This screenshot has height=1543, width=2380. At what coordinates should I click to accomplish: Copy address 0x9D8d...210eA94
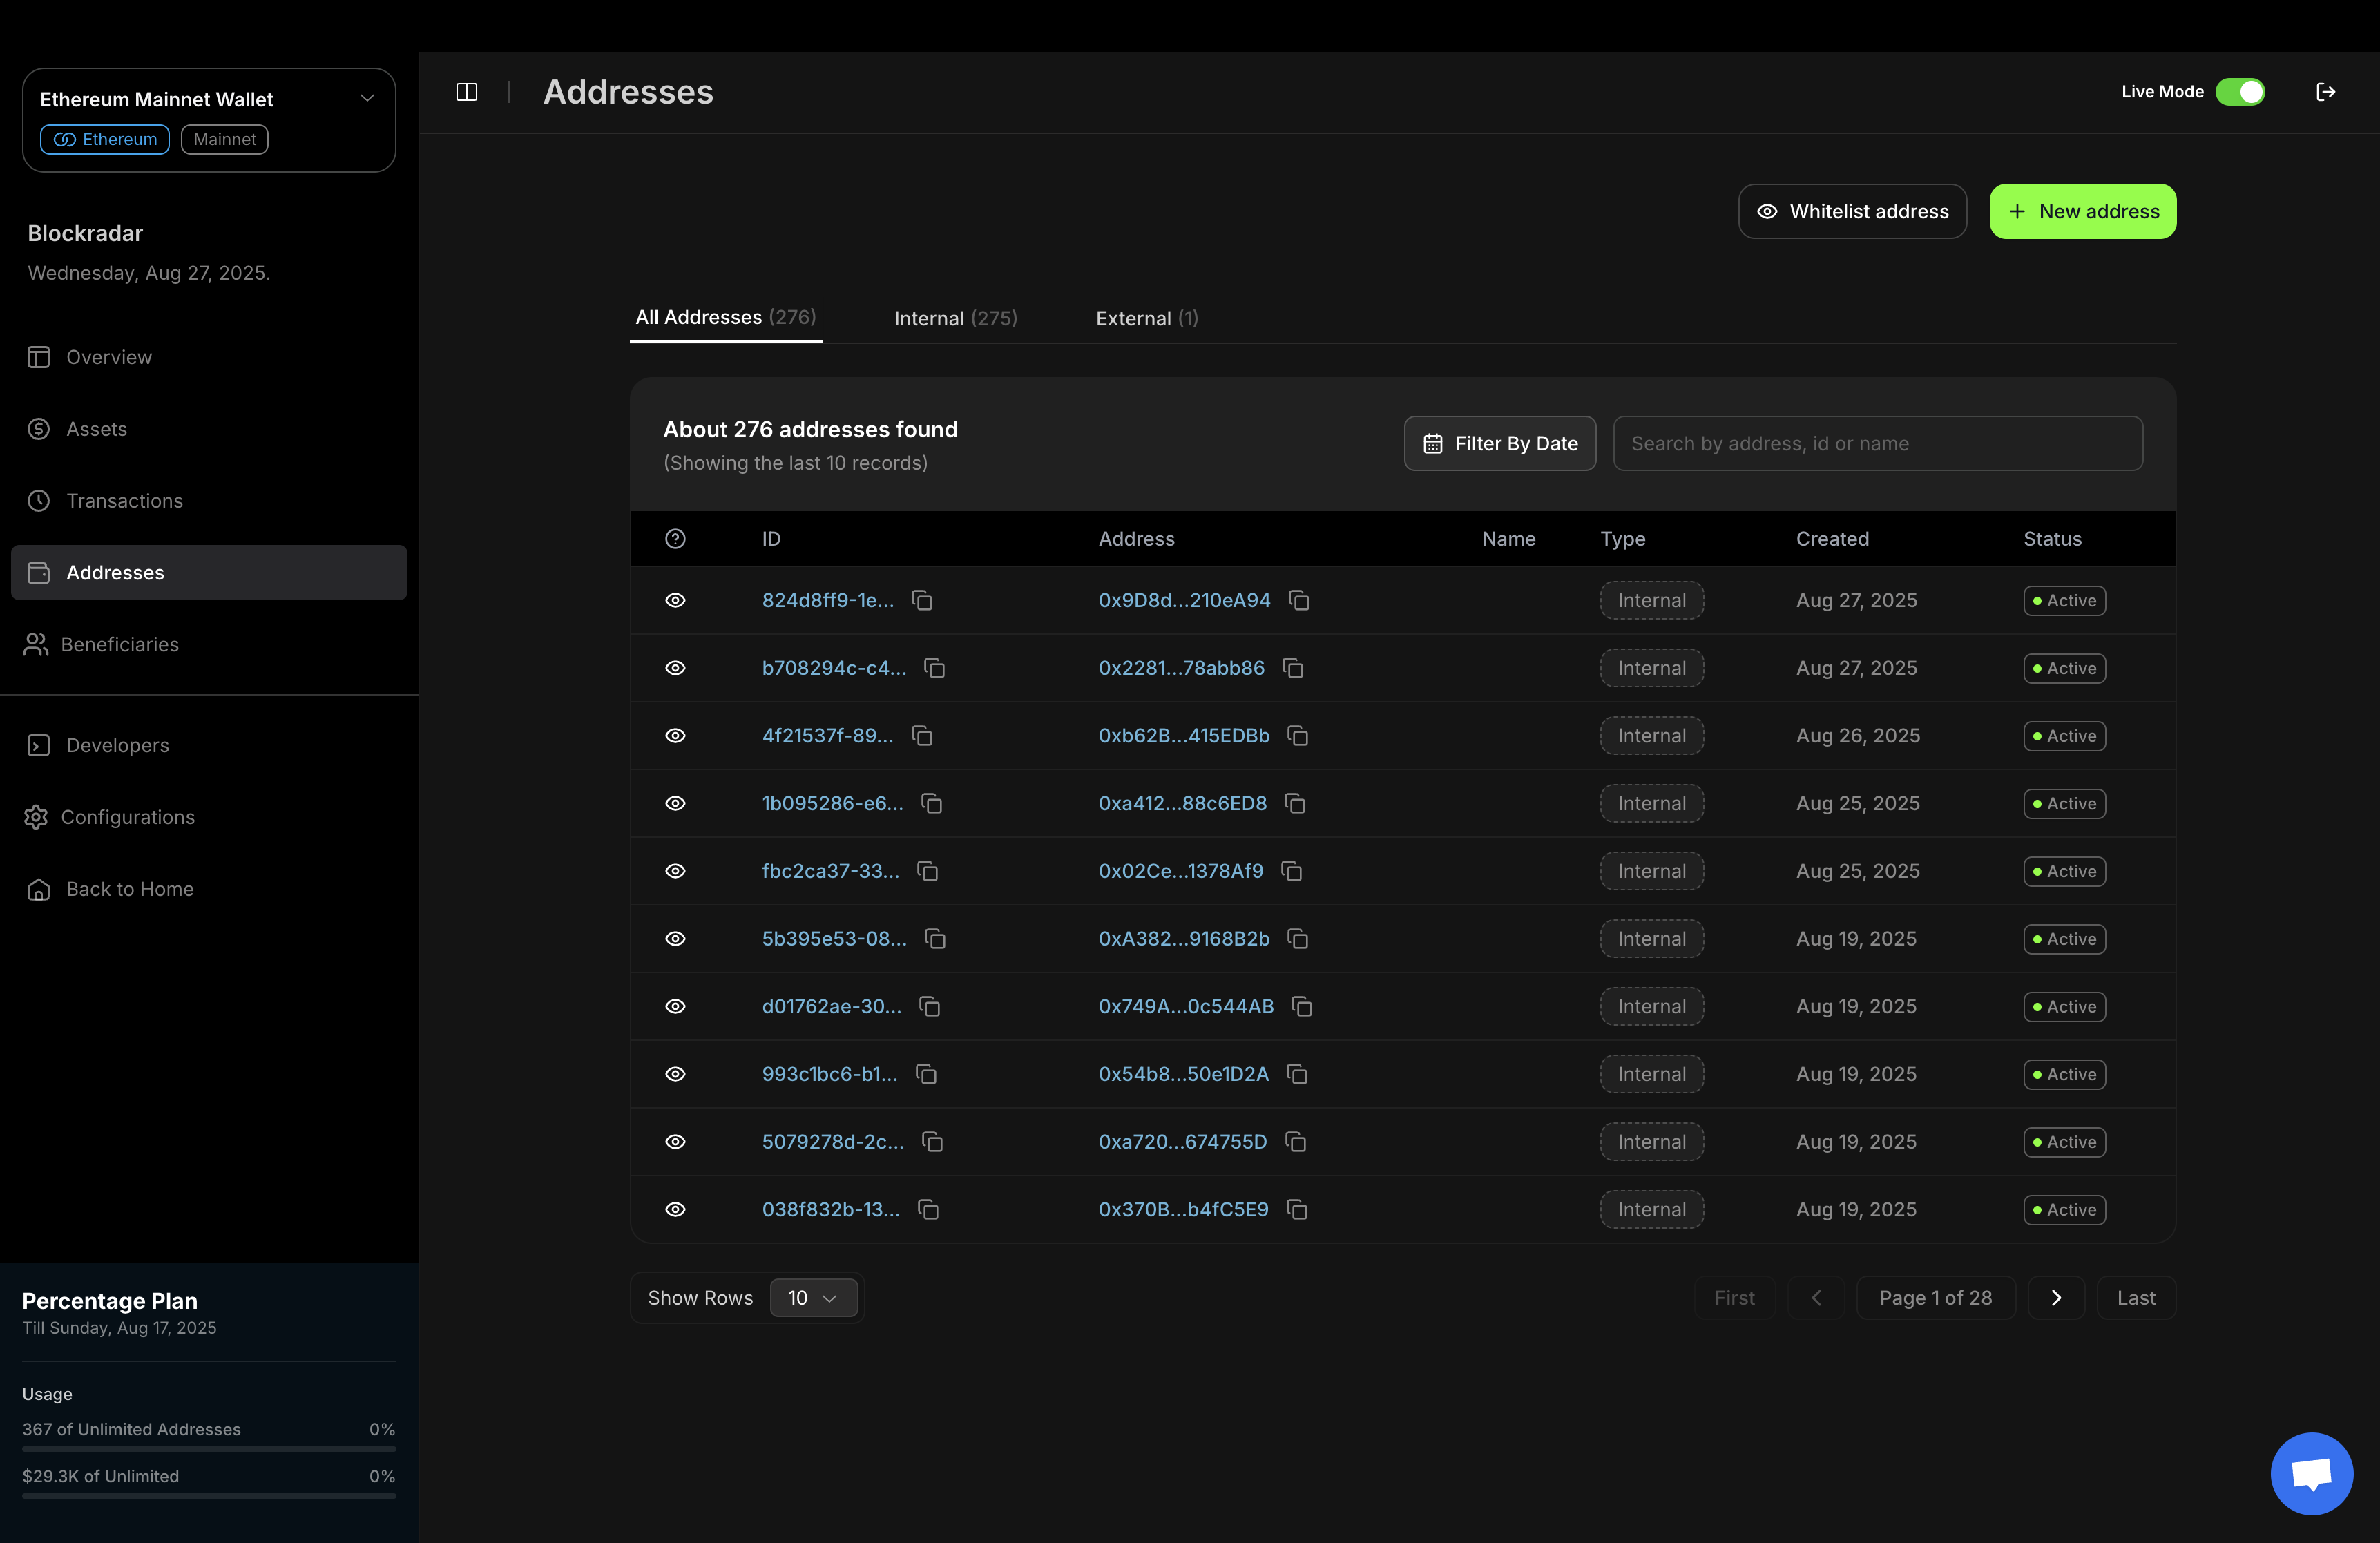(x=1299, y=600)
